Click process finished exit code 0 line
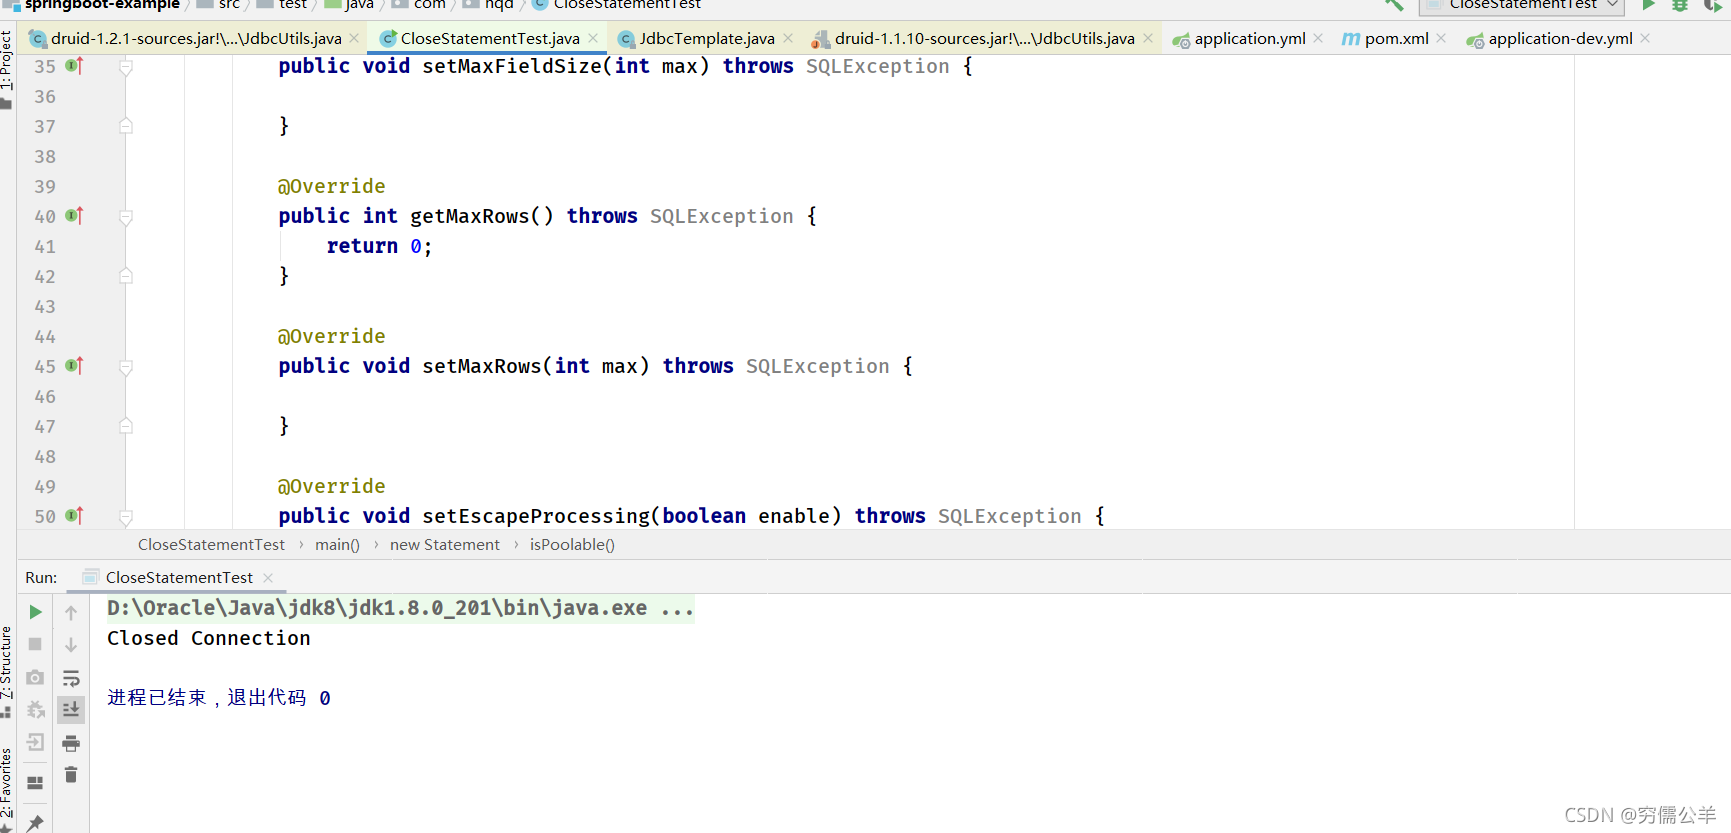1731x833 pixels. pos(219,698)
